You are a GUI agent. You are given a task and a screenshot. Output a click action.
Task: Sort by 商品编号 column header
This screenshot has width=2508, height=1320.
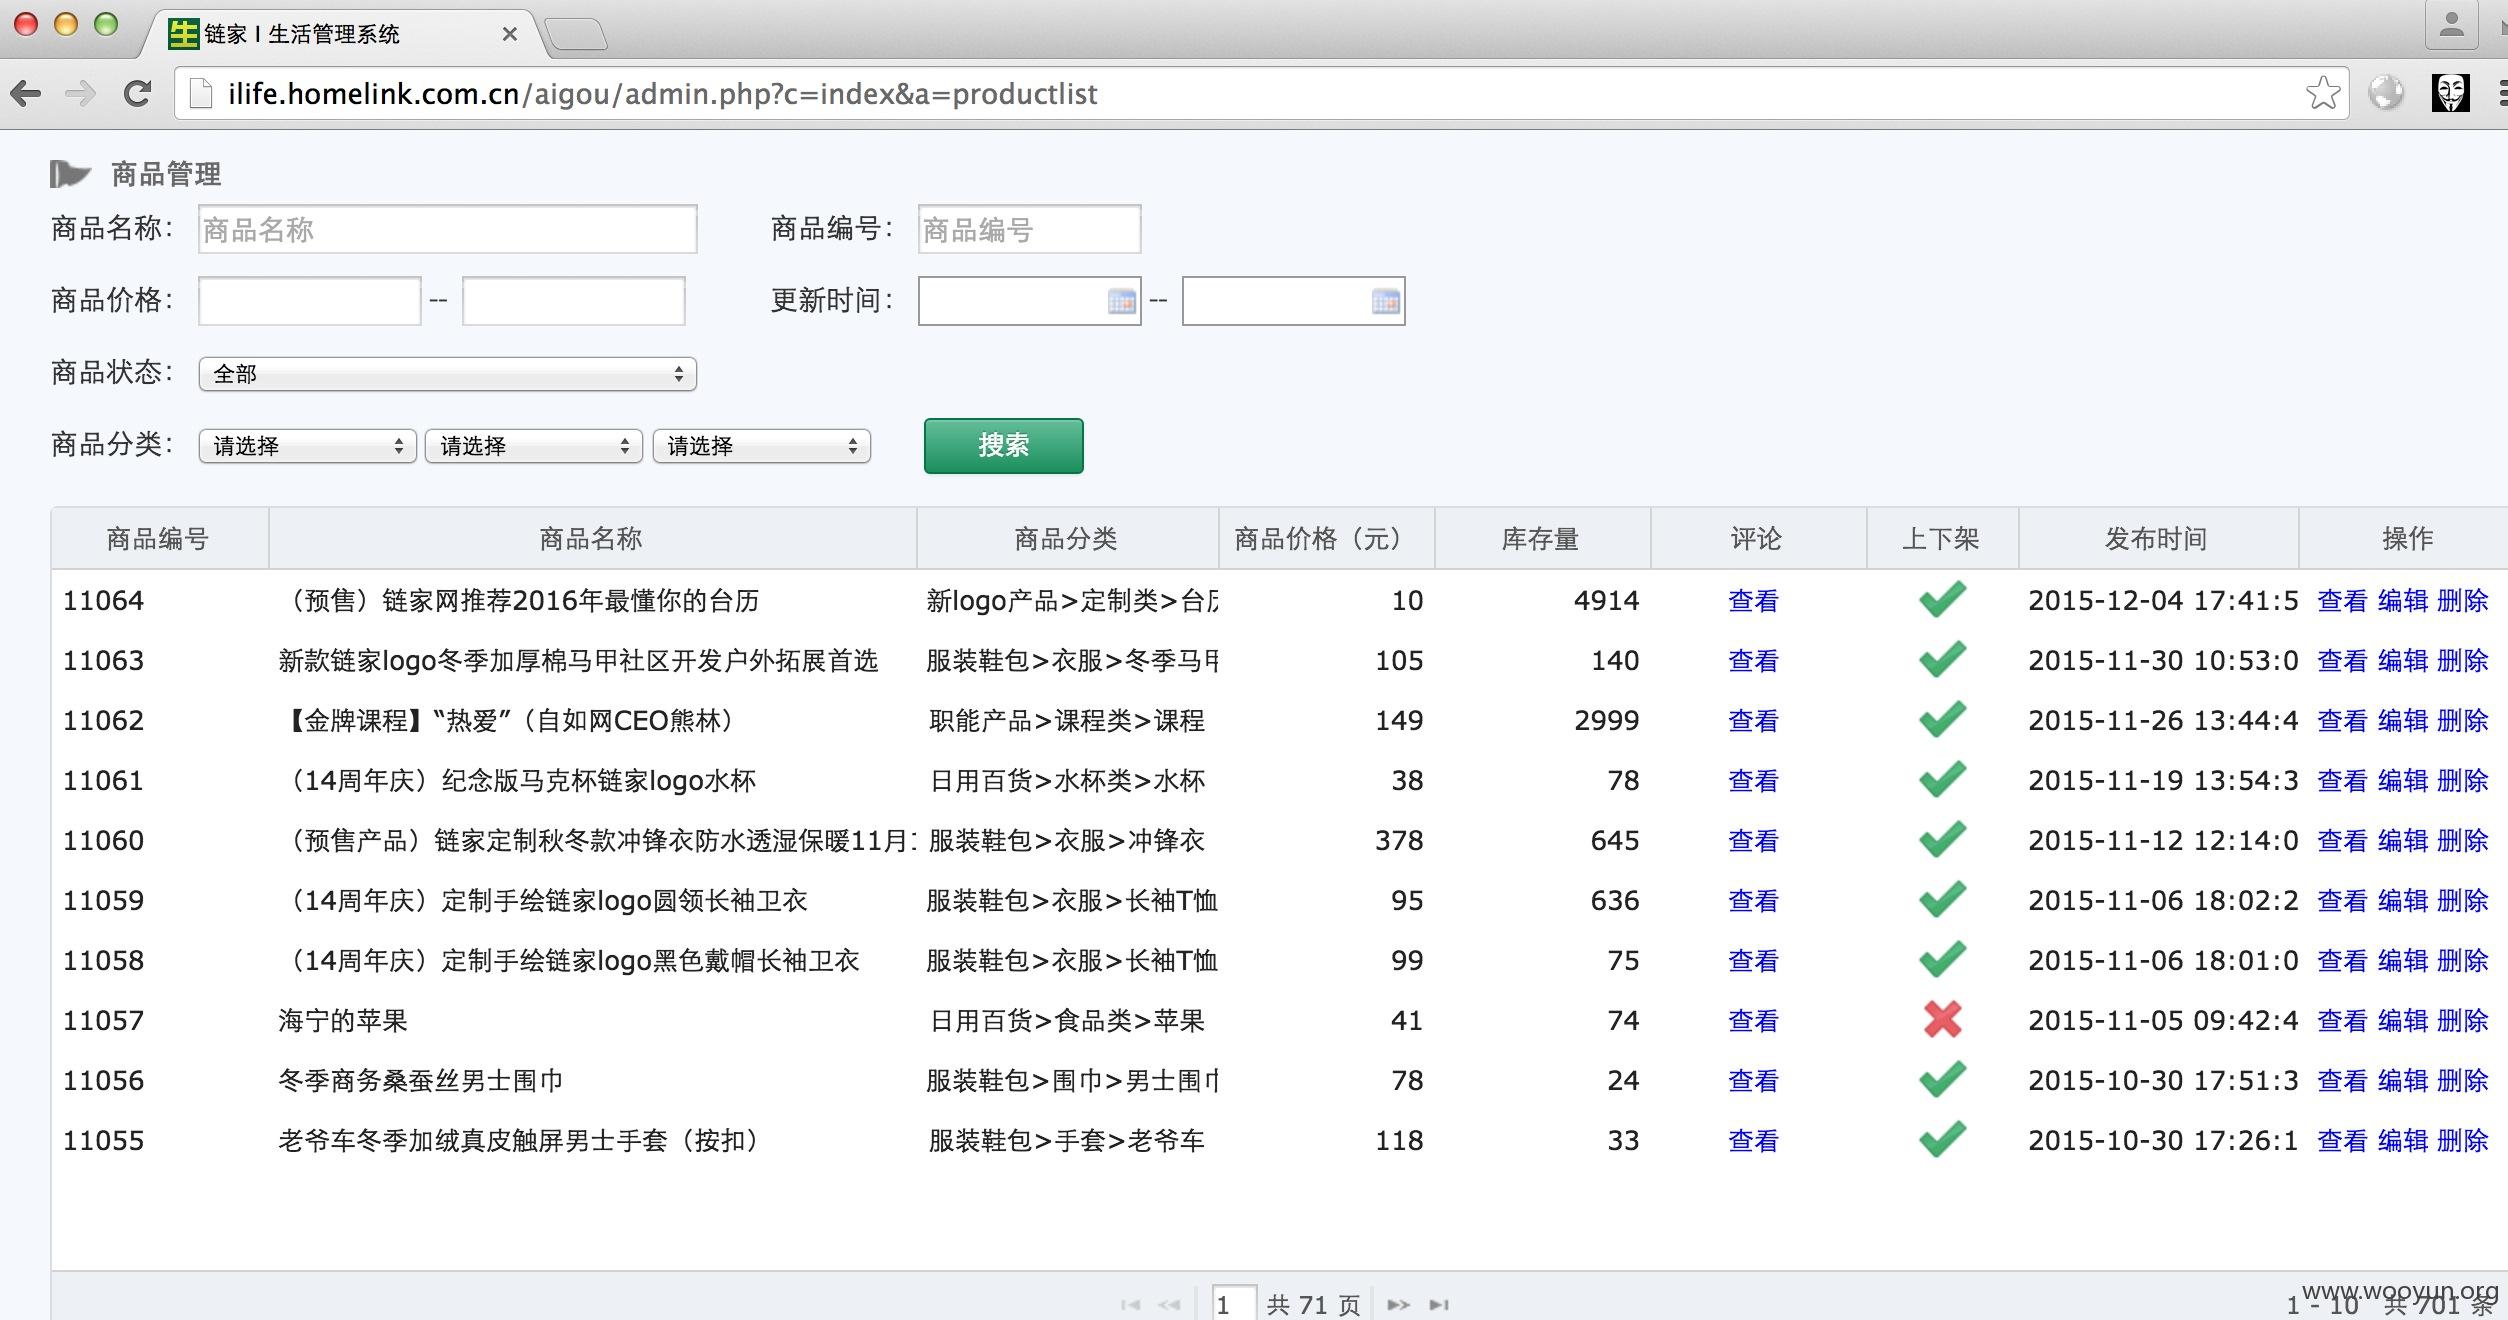(x=159, y=539)
